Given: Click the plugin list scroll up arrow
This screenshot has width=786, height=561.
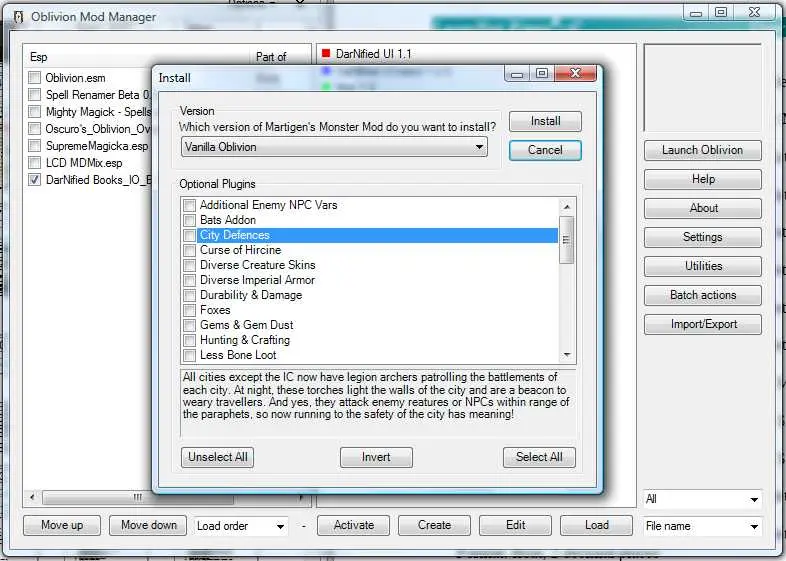Looking at the screenshot, I should pyautogui.click(x=566, y=207).
